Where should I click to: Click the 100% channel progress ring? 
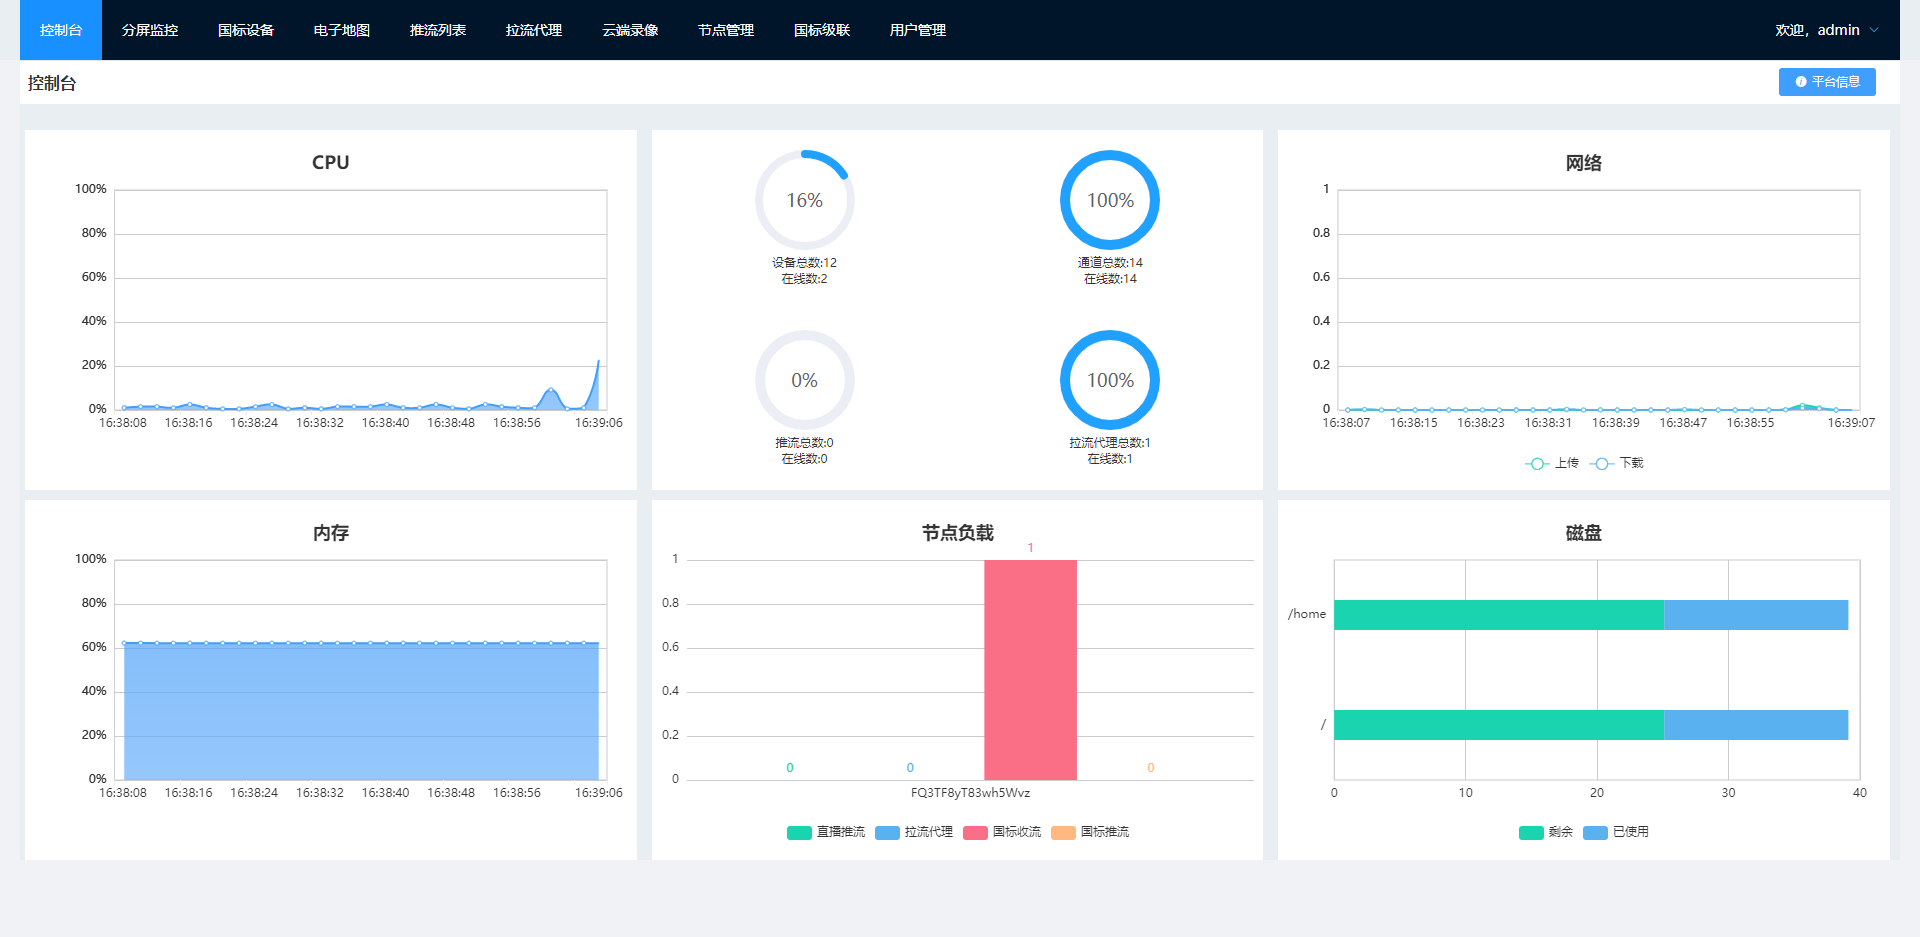click(x=1110, y=200)
